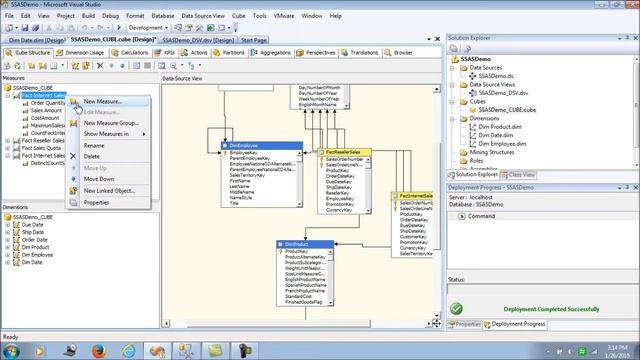Select Properties in the context menu

(108, 202)
